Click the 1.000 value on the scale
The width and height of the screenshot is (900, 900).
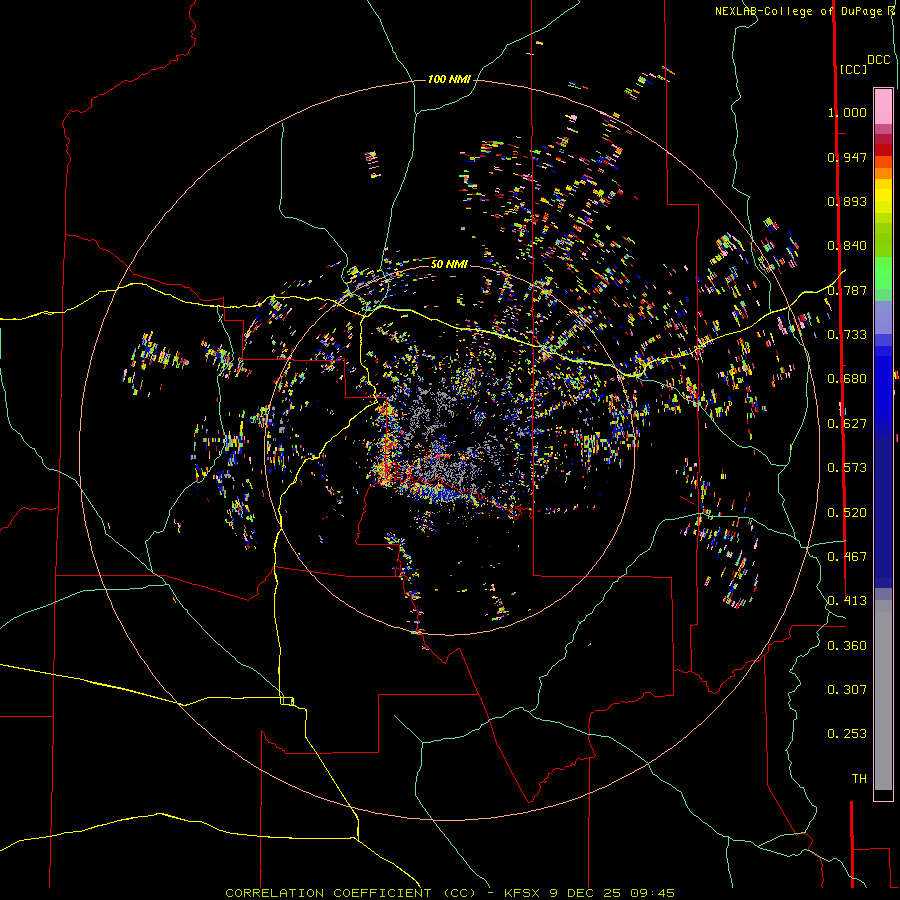click(x=847, y=112)
